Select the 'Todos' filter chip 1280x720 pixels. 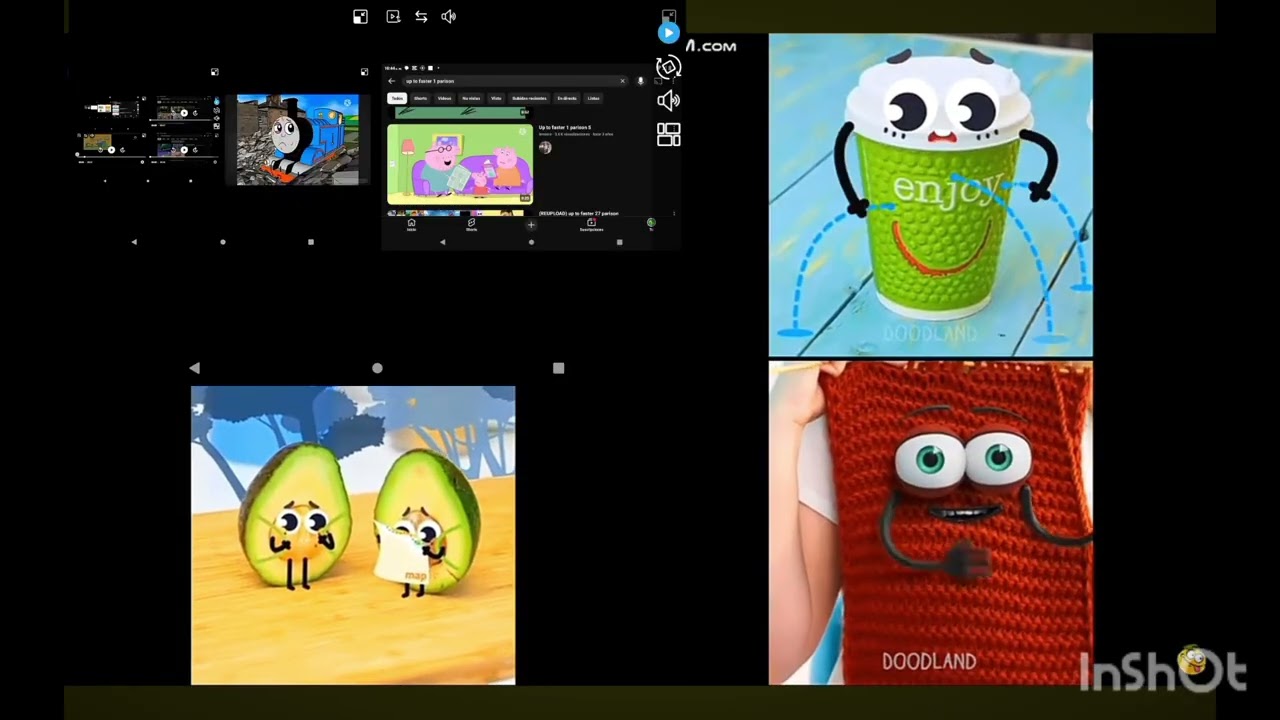pyautogui.click(x=397, y=98)
